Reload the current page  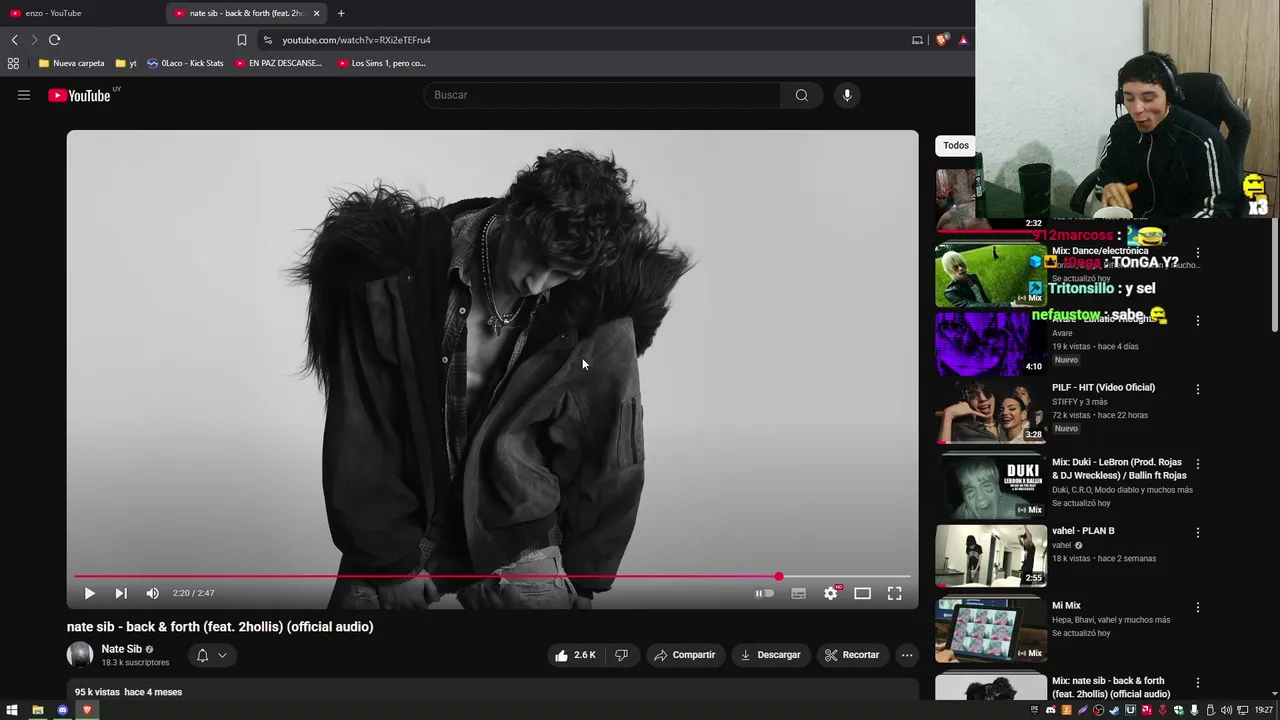tap(54, 40)
